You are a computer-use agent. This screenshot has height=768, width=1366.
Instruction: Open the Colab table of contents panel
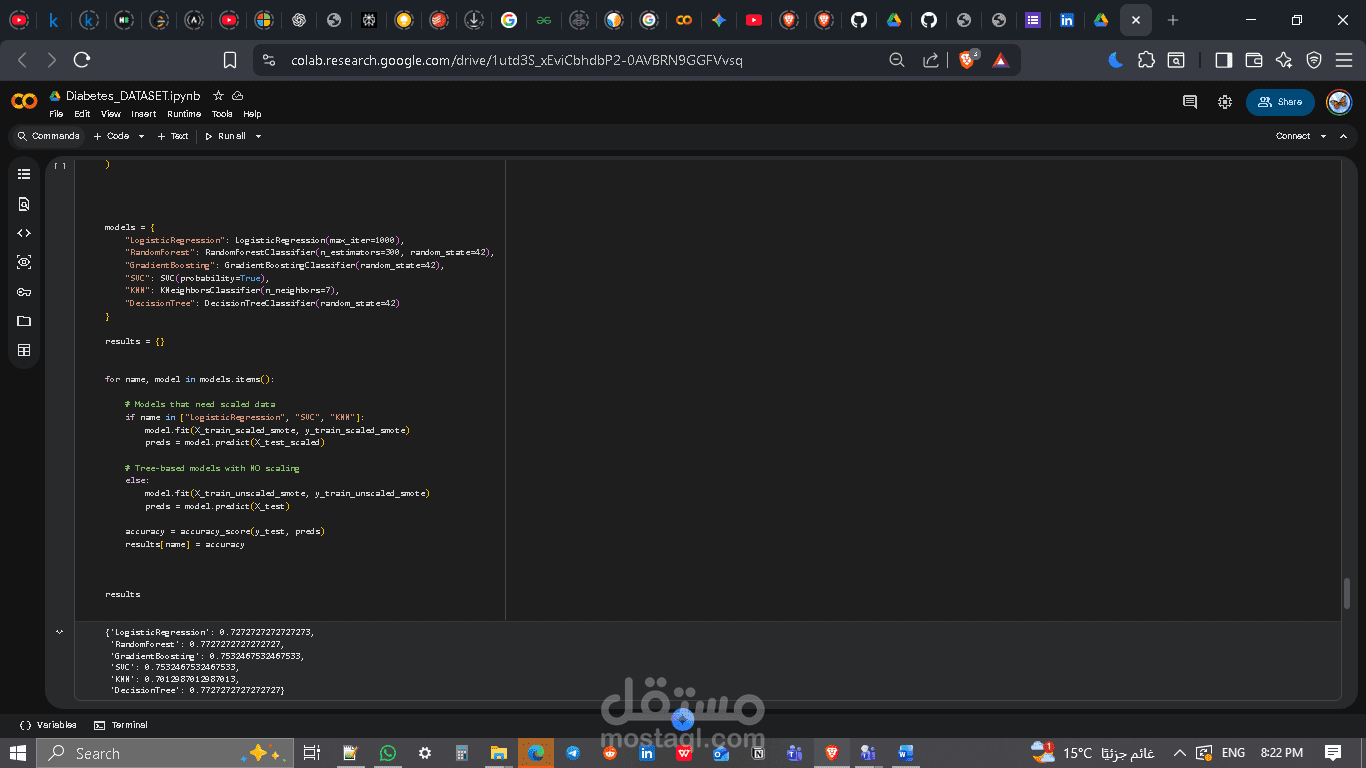[x=24, y=174]
